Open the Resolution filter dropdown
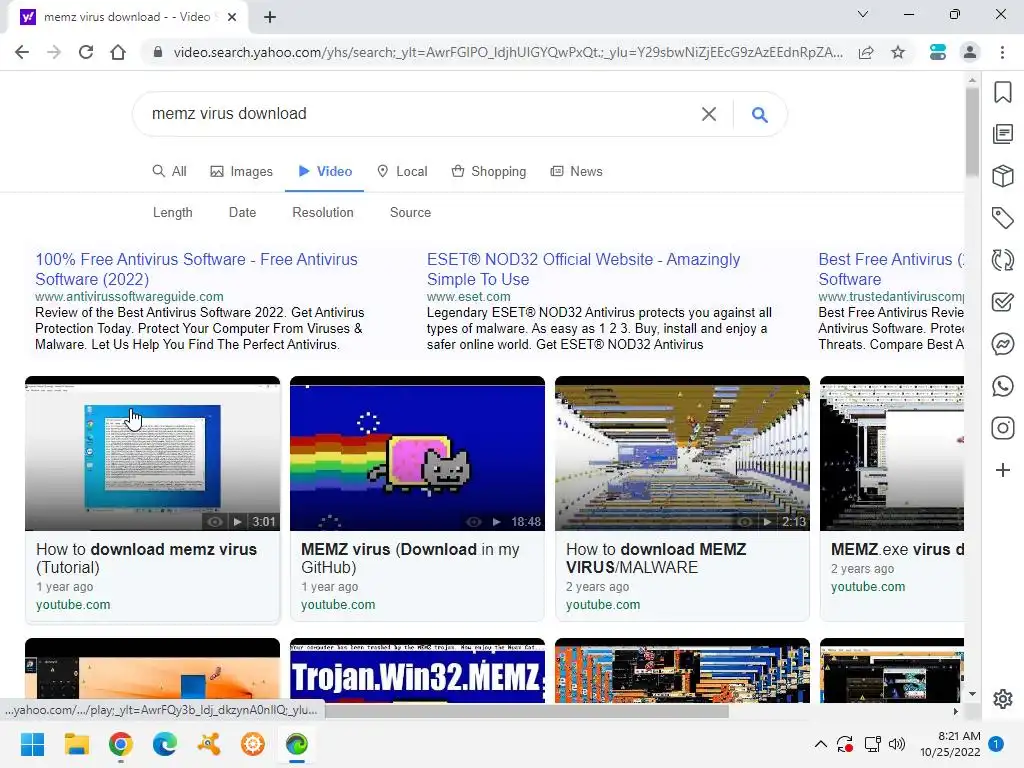Viewport: 1024px width, 768px height. [x=323, y=212]
